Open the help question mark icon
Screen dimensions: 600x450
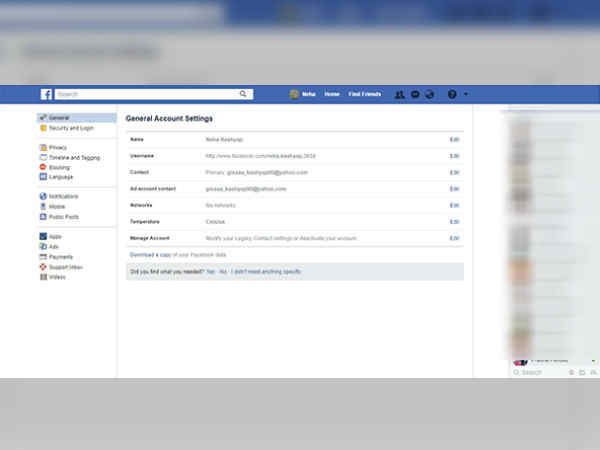point(452,94)
